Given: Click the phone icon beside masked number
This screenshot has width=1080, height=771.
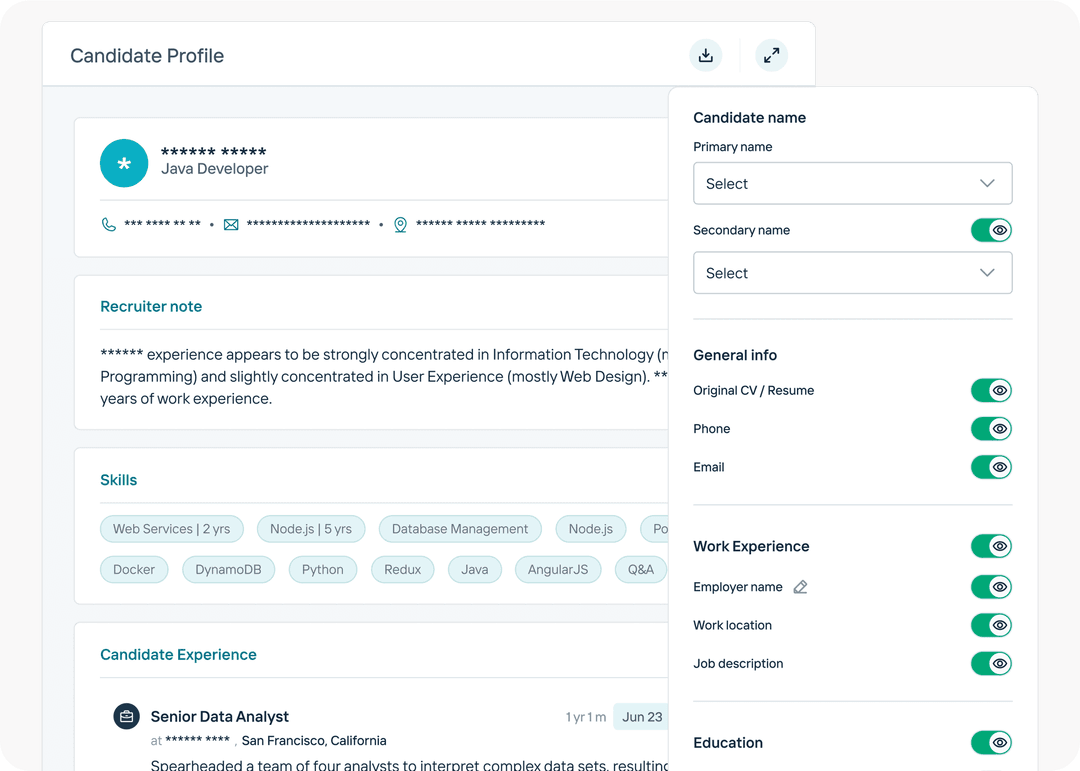Looking at the screenshot, I should pyautogui.click(x=108, y=224).
